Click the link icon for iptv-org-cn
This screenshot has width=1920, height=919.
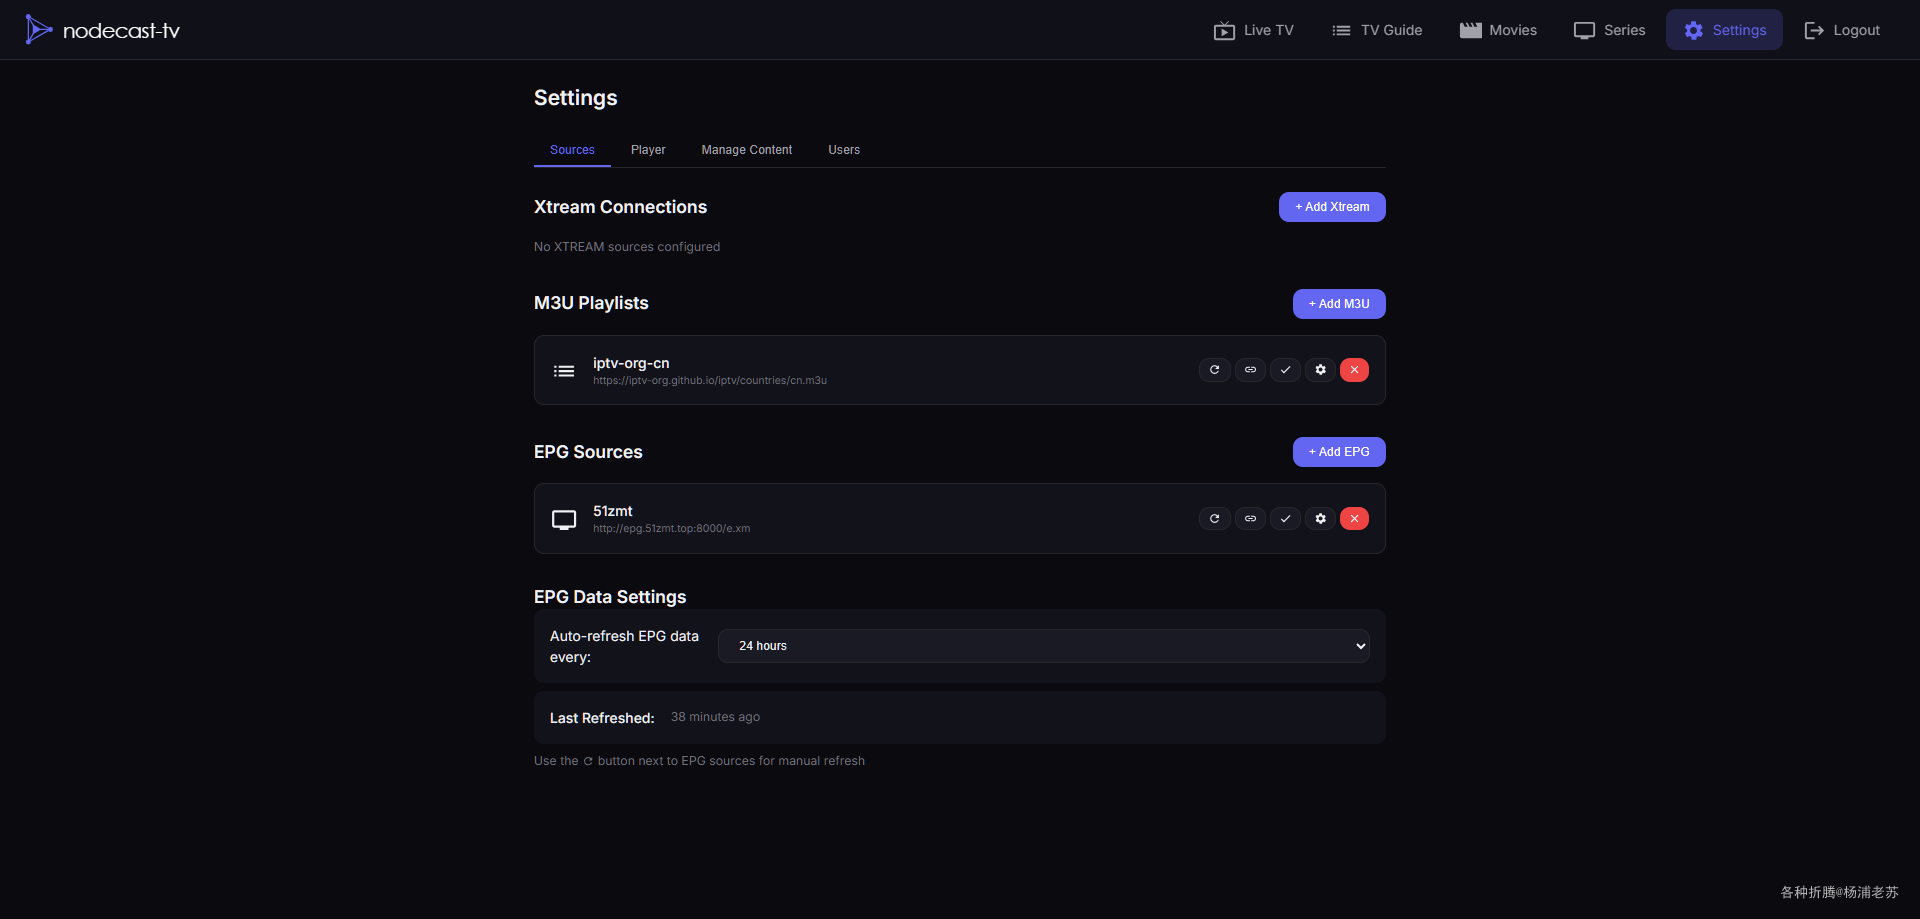[1250, 370]
